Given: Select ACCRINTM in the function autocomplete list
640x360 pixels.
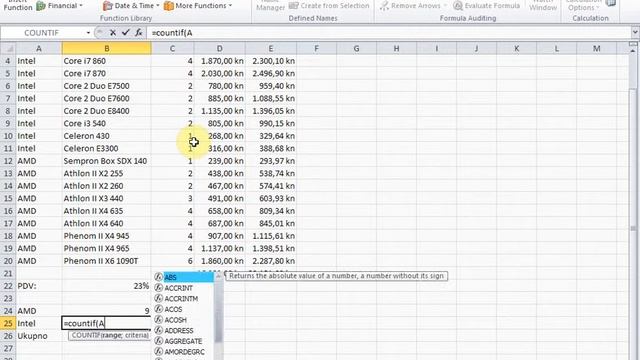Looking at the screenshot, I should [184, 298].
